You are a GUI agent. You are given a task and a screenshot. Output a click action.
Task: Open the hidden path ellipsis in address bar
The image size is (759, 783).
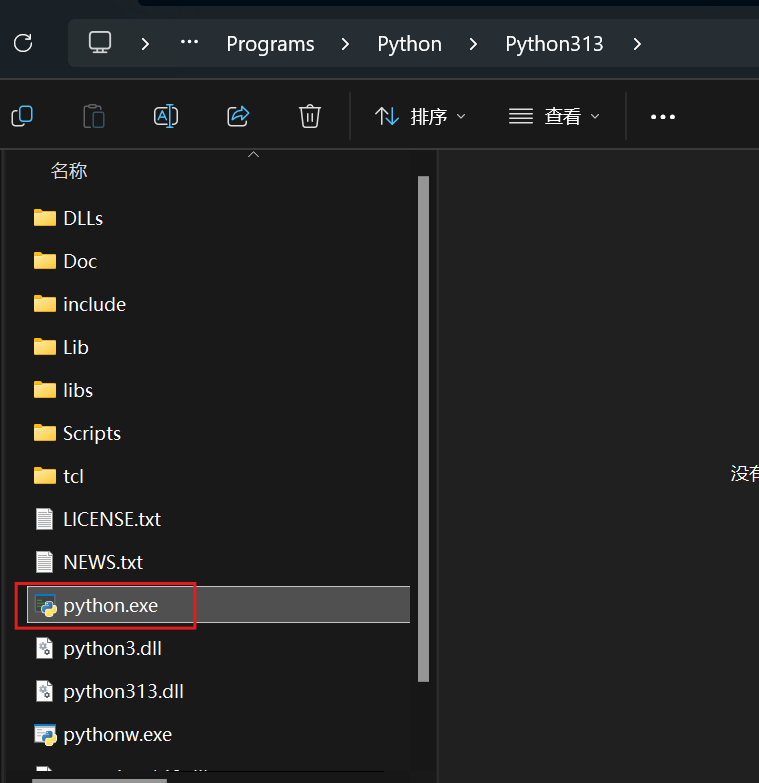tap(189, 42)
